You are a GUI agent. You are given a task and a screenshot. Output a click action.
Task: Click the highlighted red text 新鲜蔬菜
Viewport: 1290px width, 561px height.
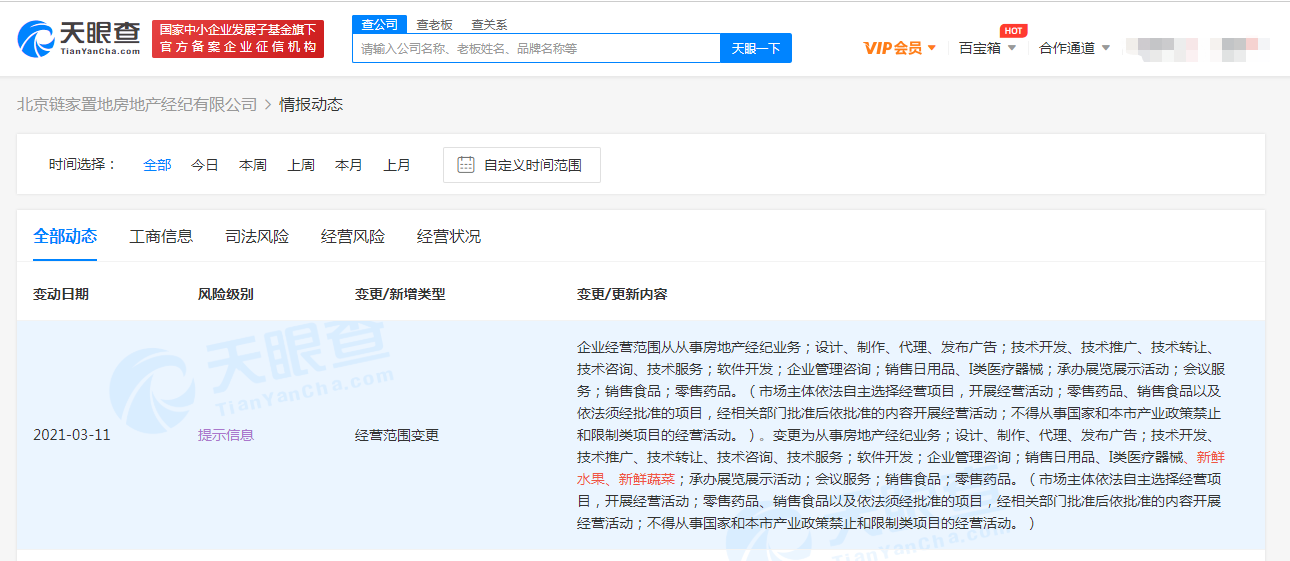pyautogui.click(x=647, y=479)
